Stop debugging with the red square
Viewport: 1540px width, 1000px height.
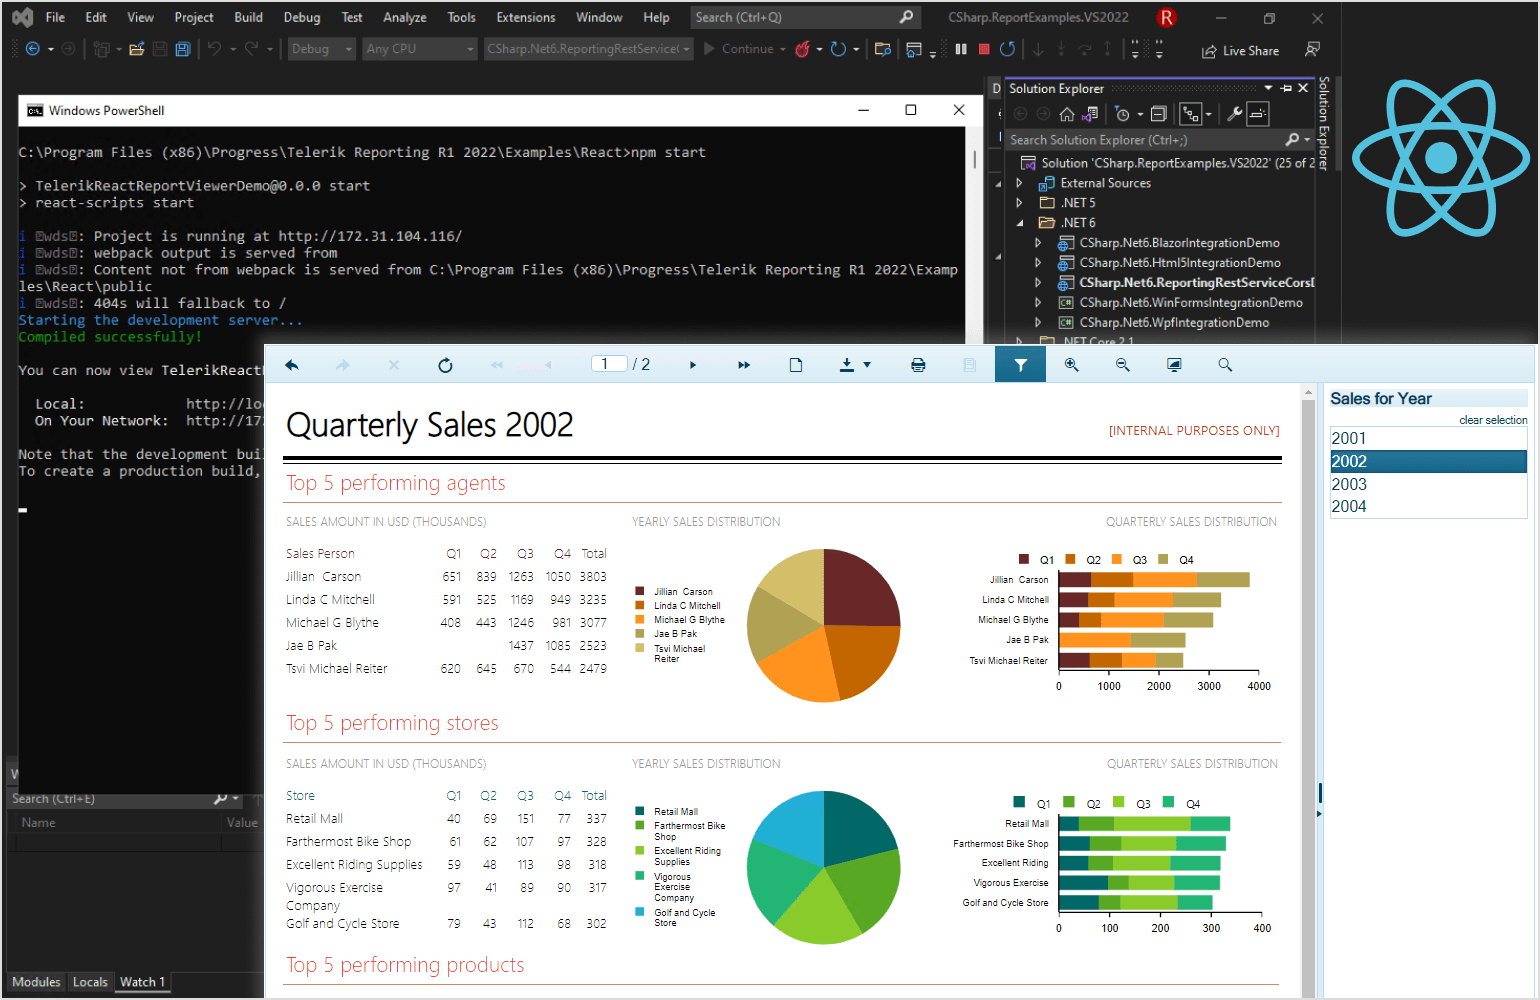point(984,49)
